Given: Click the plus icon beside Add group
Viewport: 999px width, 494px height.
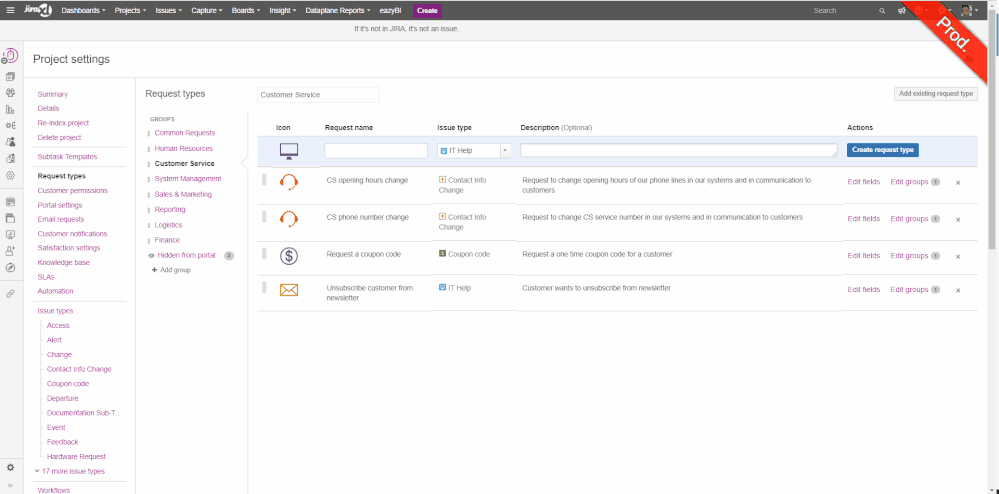Looking at the screenshot, I should (x=154, y=270).
